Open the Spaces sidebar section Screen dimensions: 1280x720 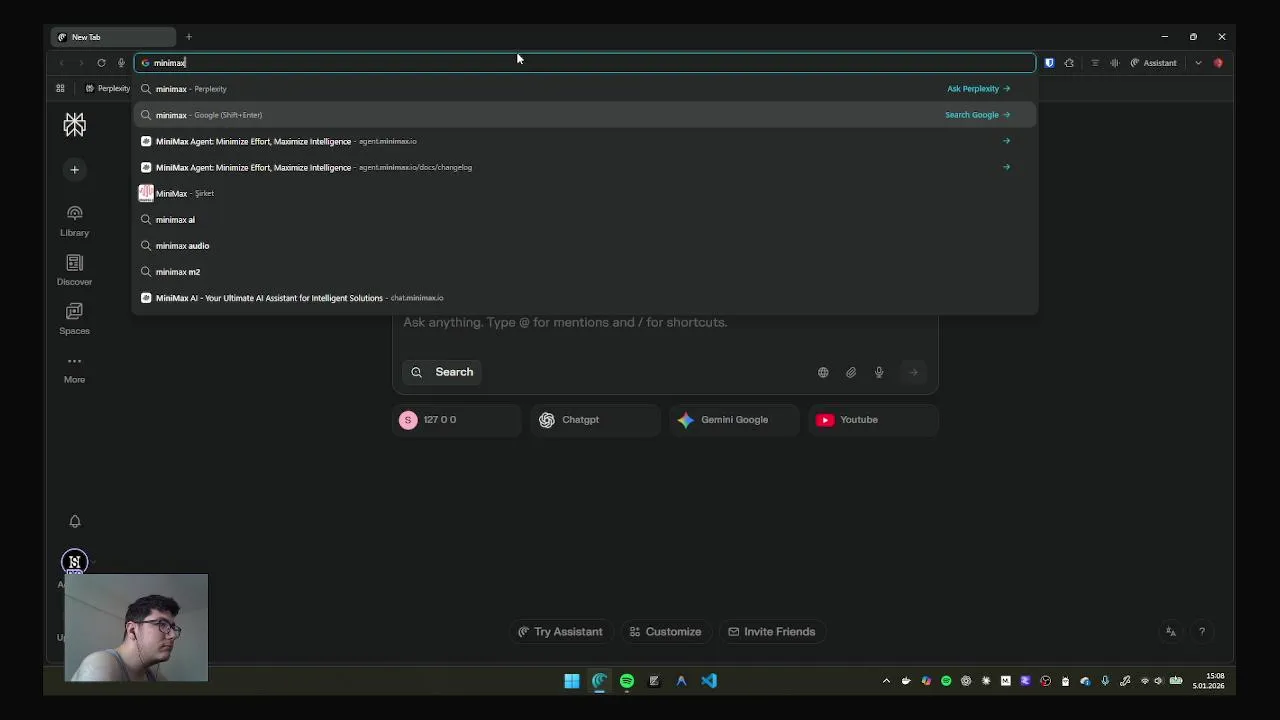(74, 319)
